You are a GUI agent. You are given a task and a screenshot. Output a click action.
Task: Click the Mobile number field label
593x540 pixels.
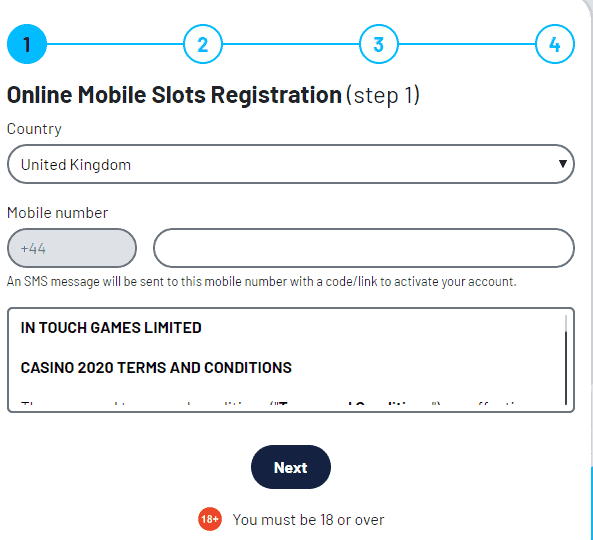pyautogui.click(x=57, y=213)
